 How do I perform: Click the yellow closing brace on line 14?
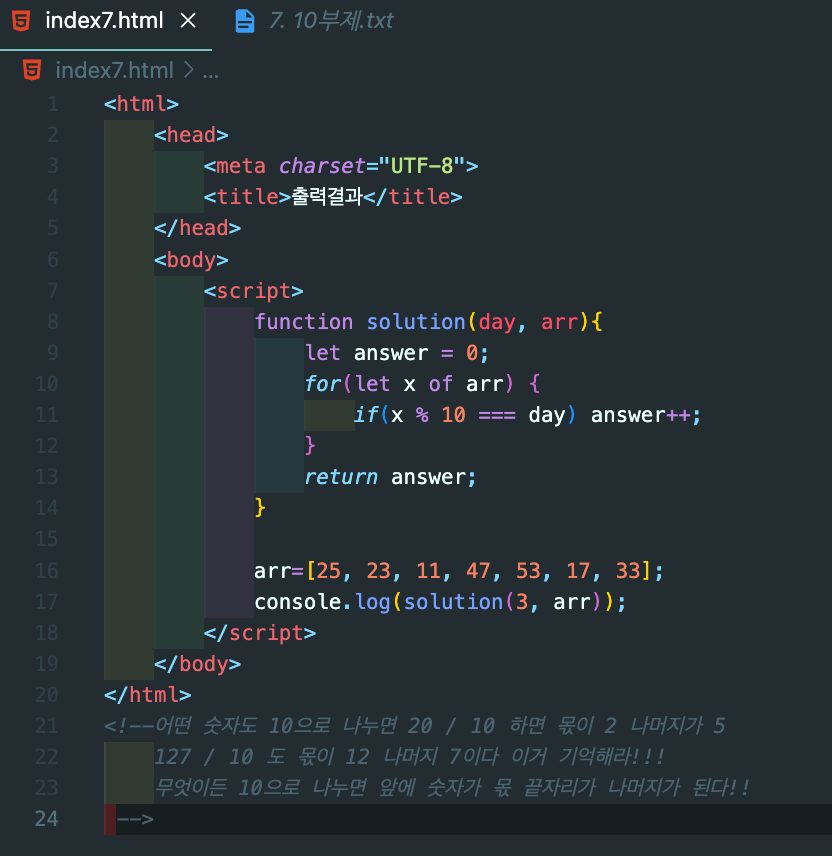coord(260,508)
